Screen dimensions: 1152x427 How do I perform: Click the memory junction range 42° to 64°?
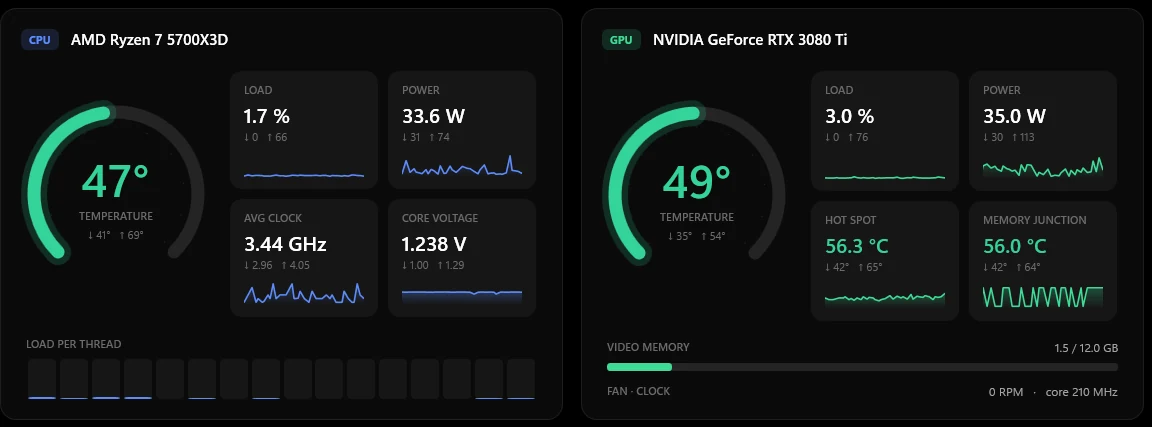pos(1012,267)
